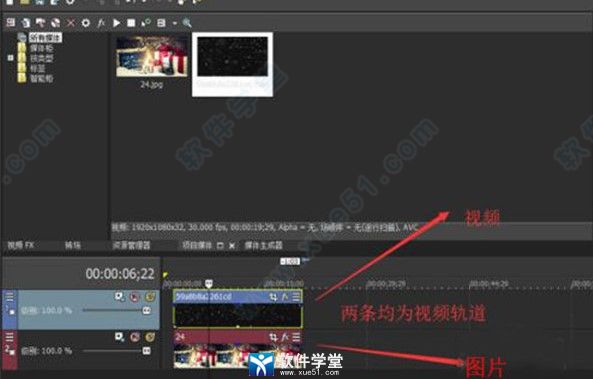Open the views dropdown arrow in media toolbar
Image resolution: width=593 pixels, height=379 pixels.
pos(174,23)
